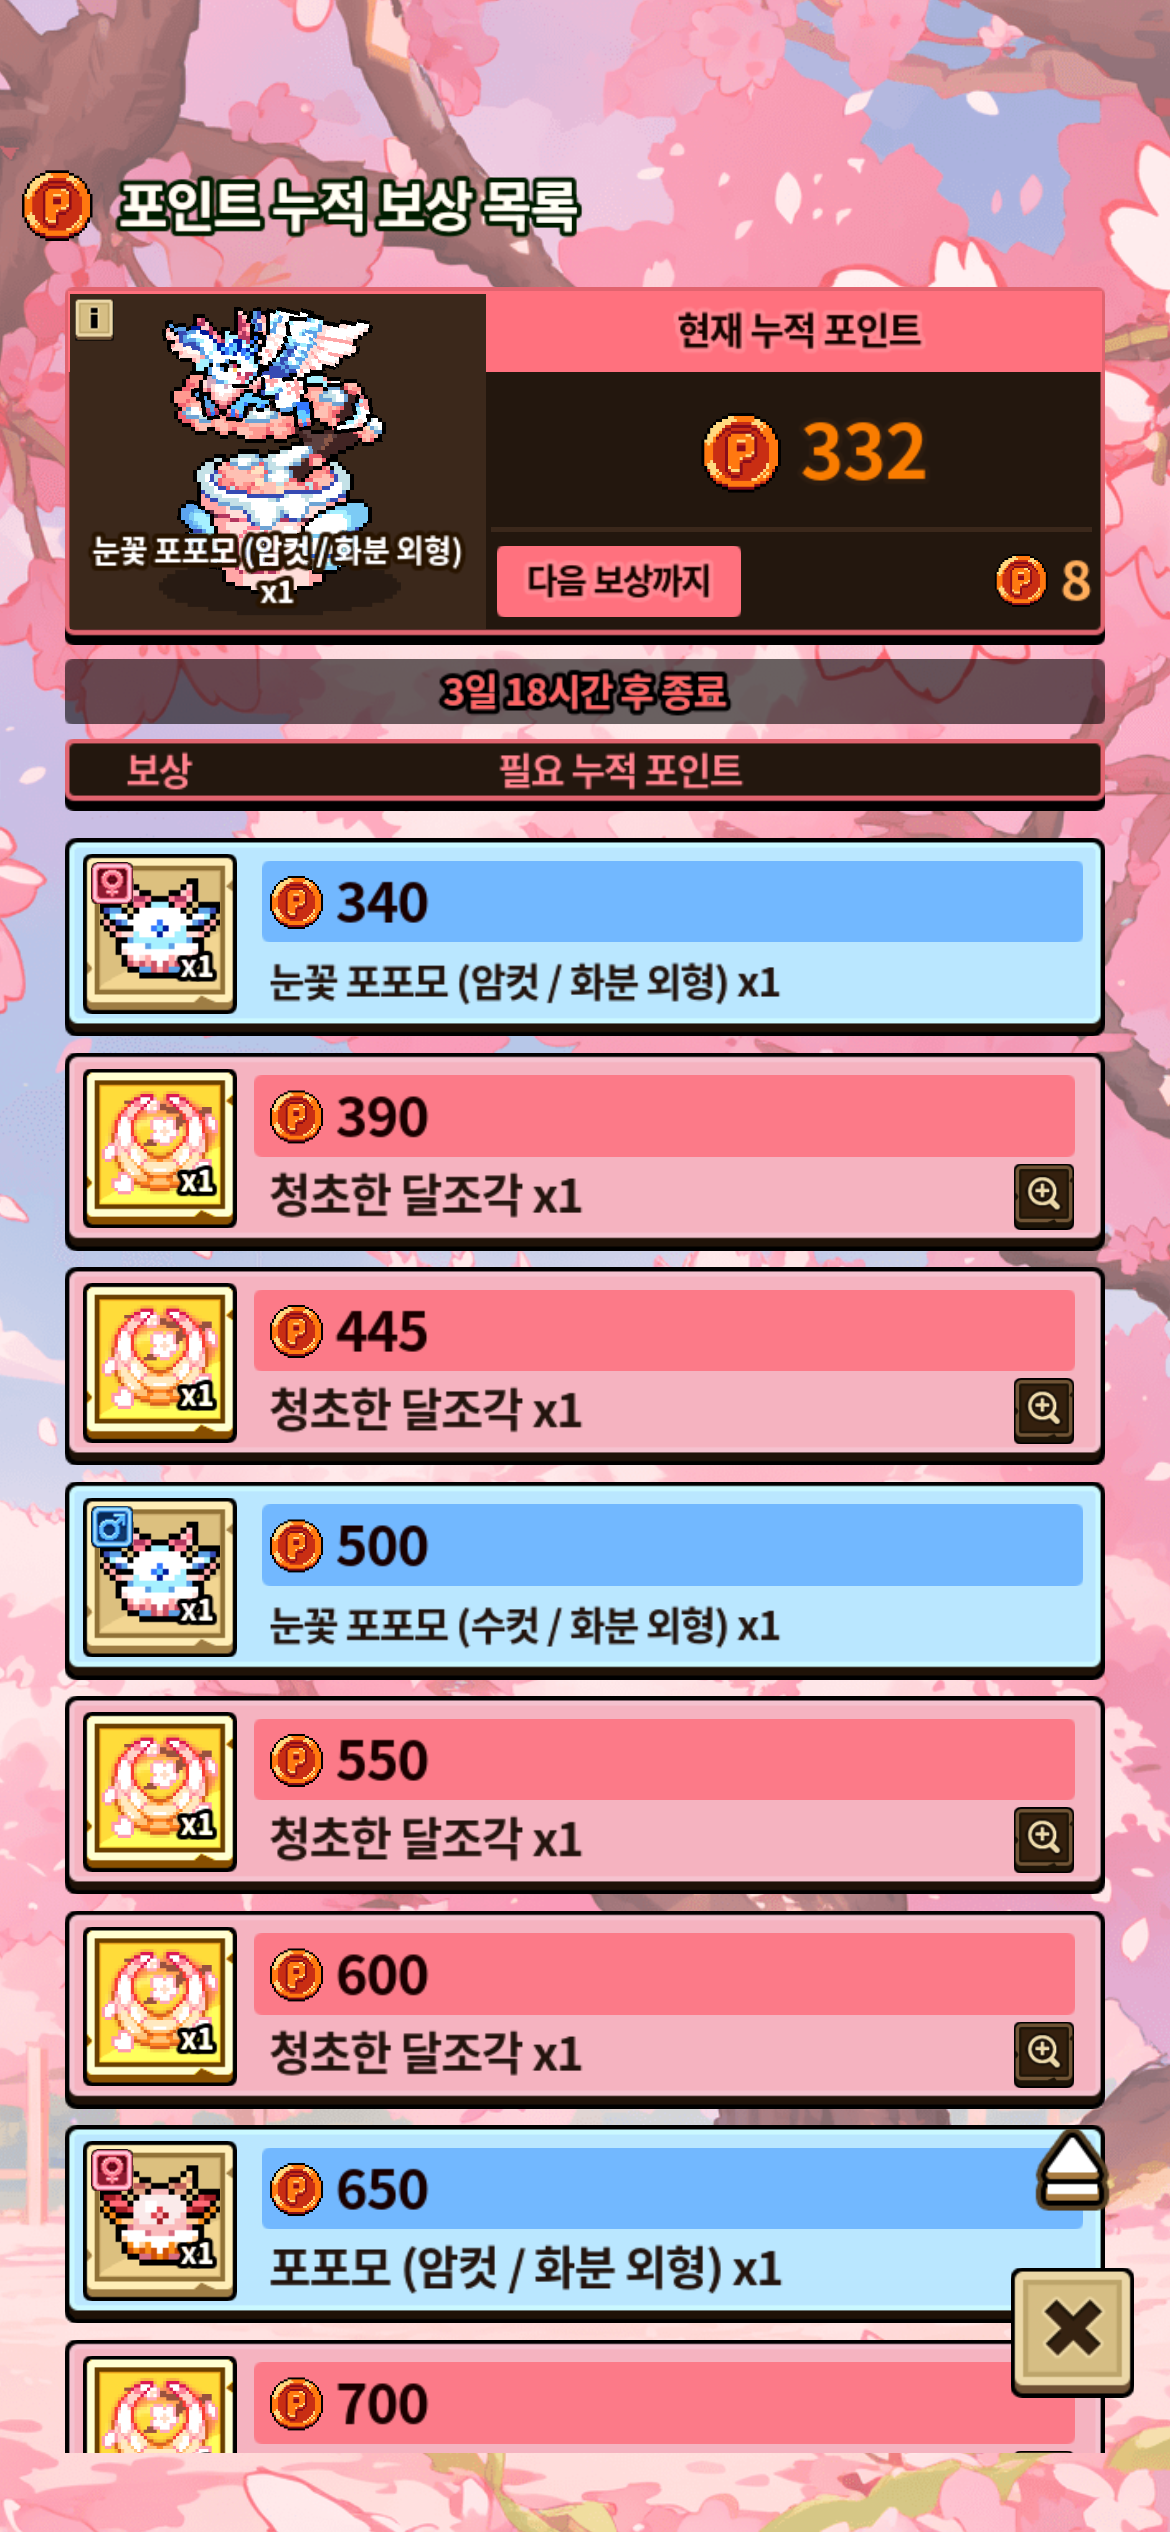Open magnifier for the 550-point 청초한 달조각 reward
The width and height of the screenshot is (1170, 2532).
tap(1043, 1839)
